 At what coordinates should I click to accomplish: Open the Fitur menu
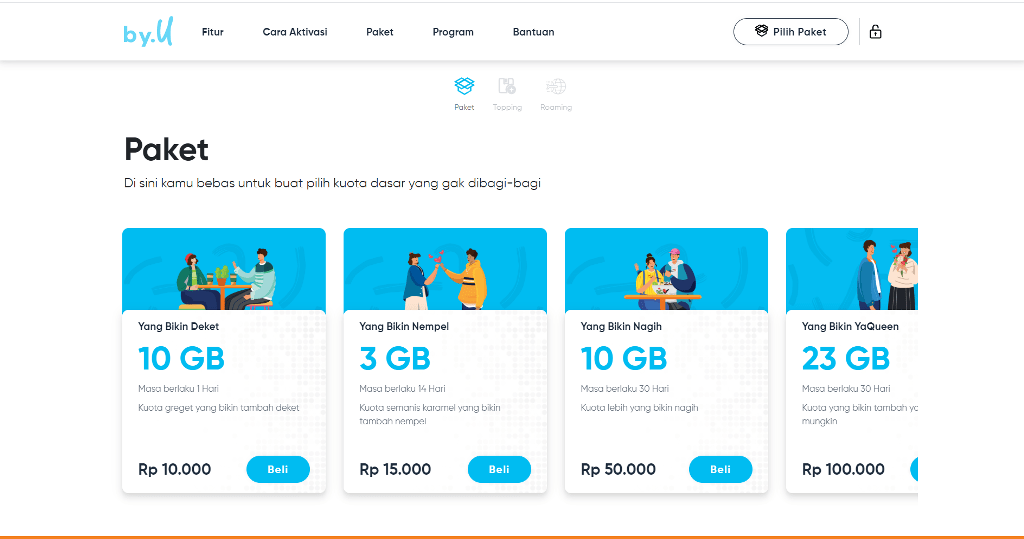[213, 32]
